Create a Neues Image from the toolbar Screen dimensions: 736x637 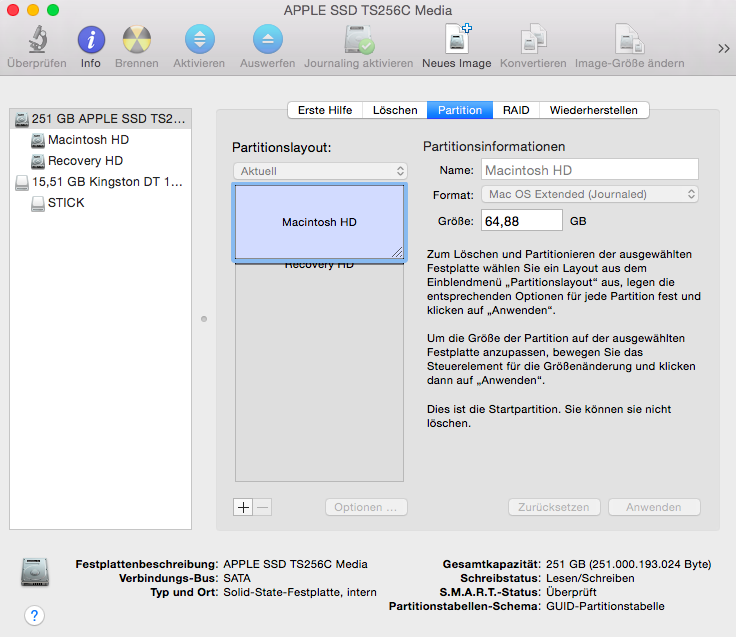tap(457, 38)
